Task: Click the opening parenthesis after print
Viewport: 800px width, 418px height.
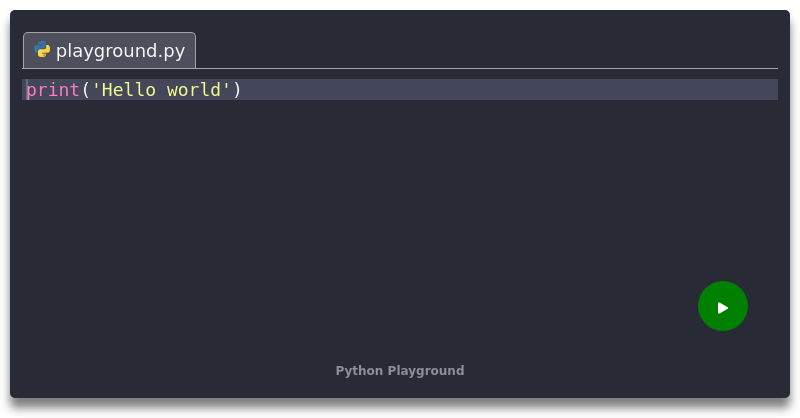Action: (86, 90)
